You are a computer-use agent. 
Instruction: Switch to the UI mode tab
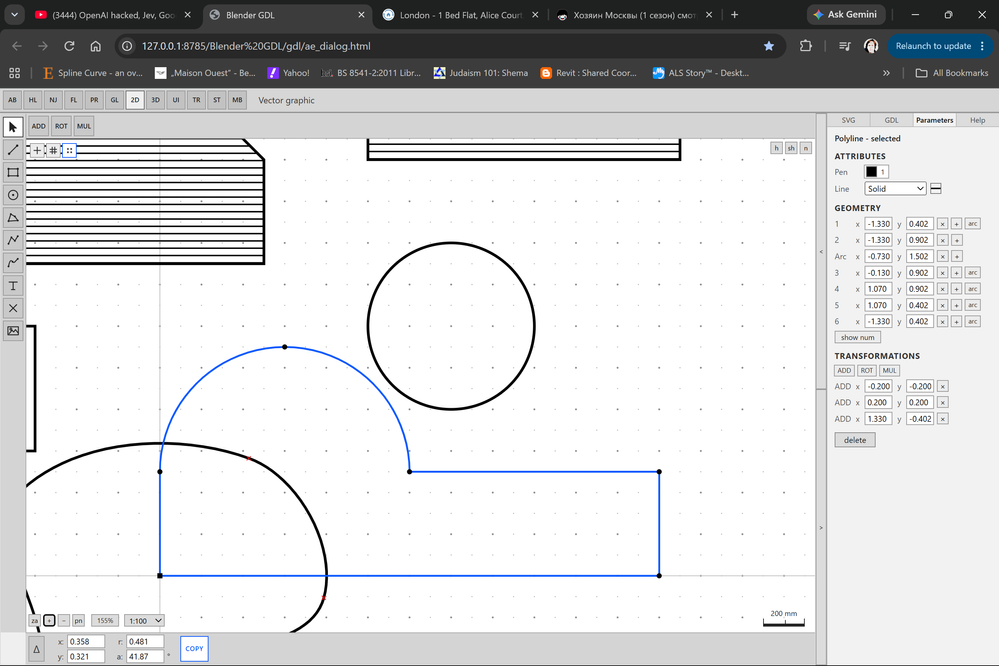click(x=176, y=100)
